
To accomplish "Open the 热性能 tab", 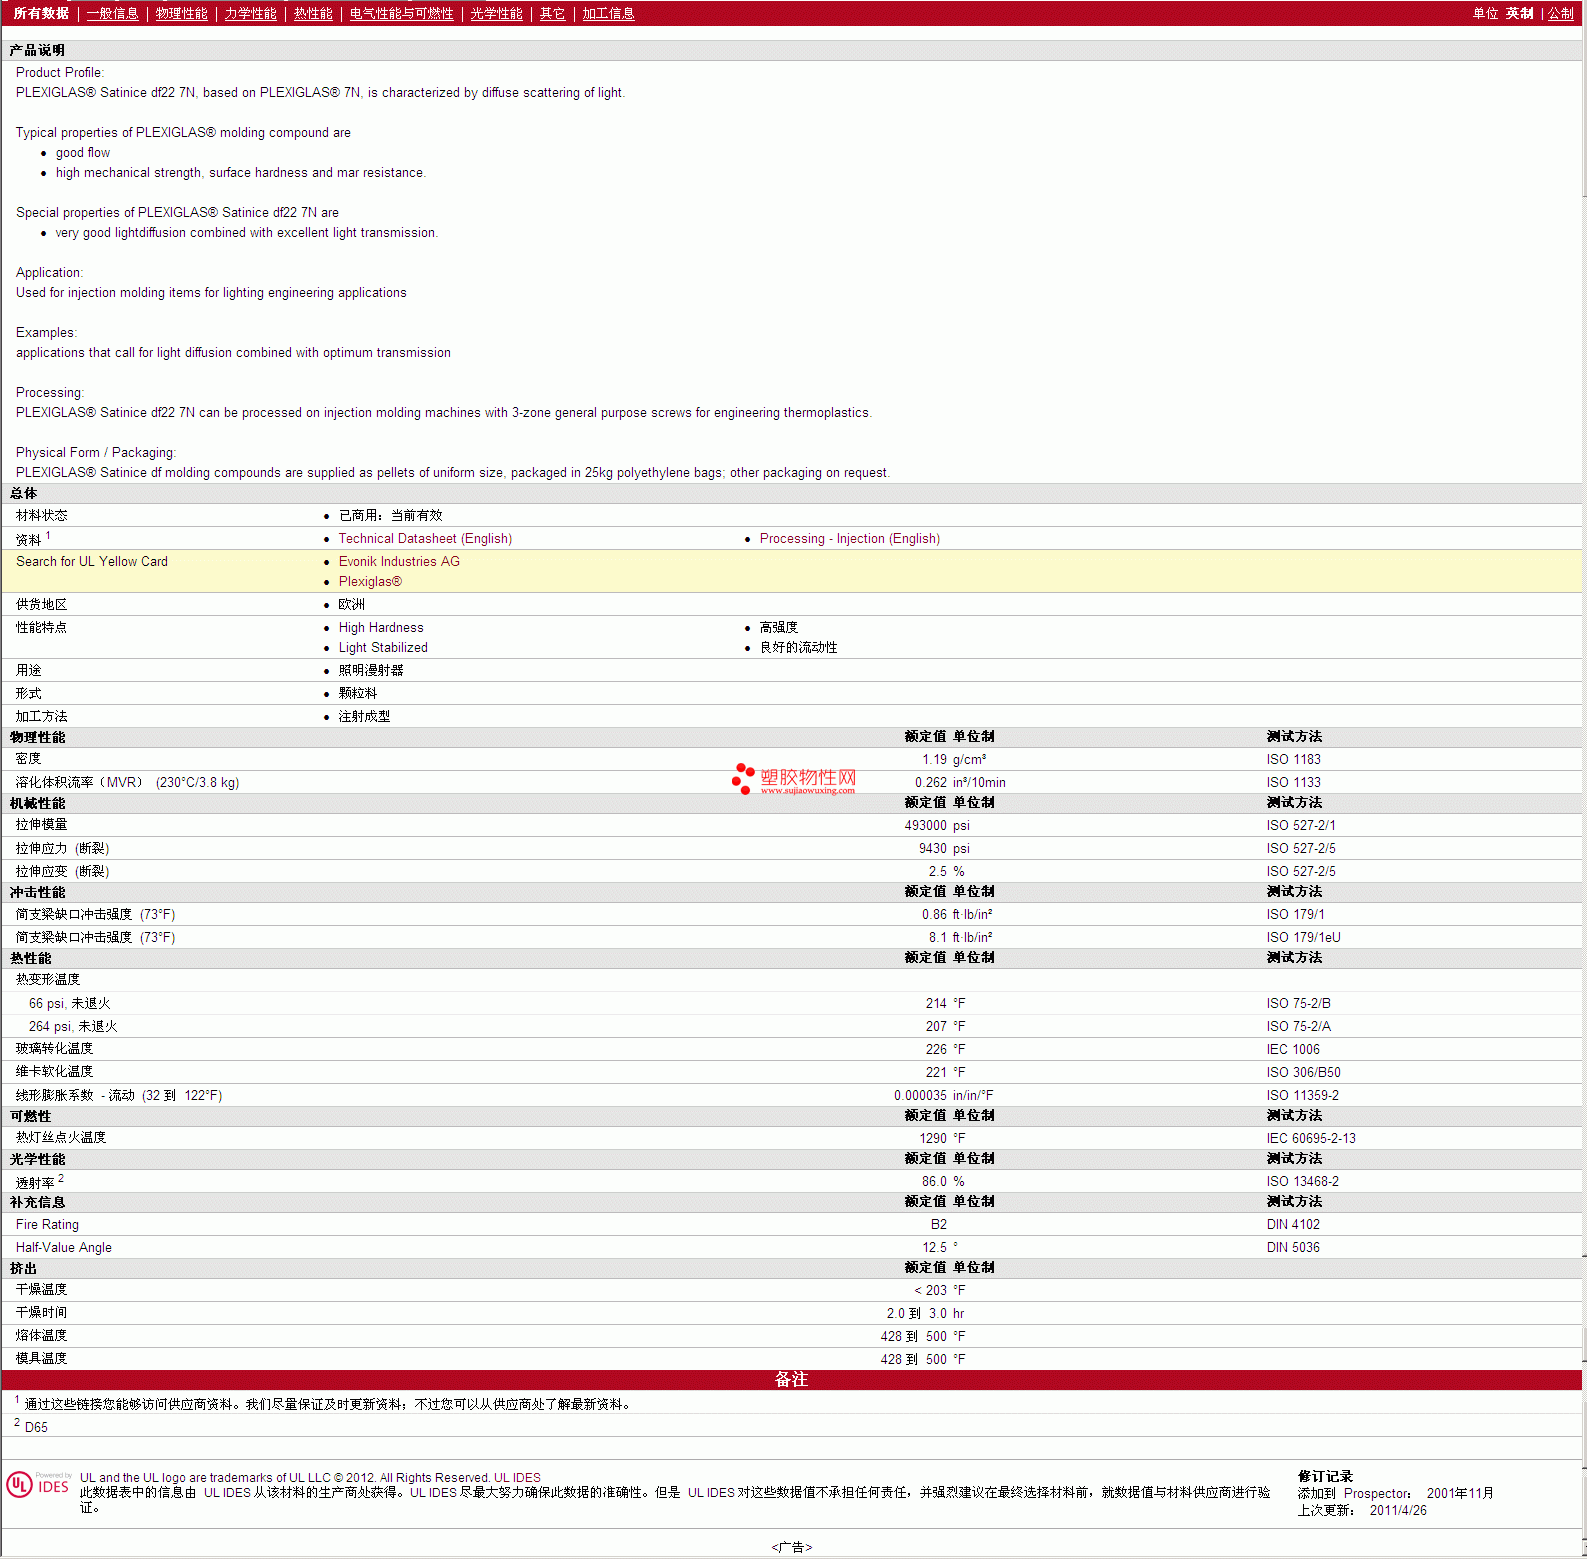I will [313, 14].
